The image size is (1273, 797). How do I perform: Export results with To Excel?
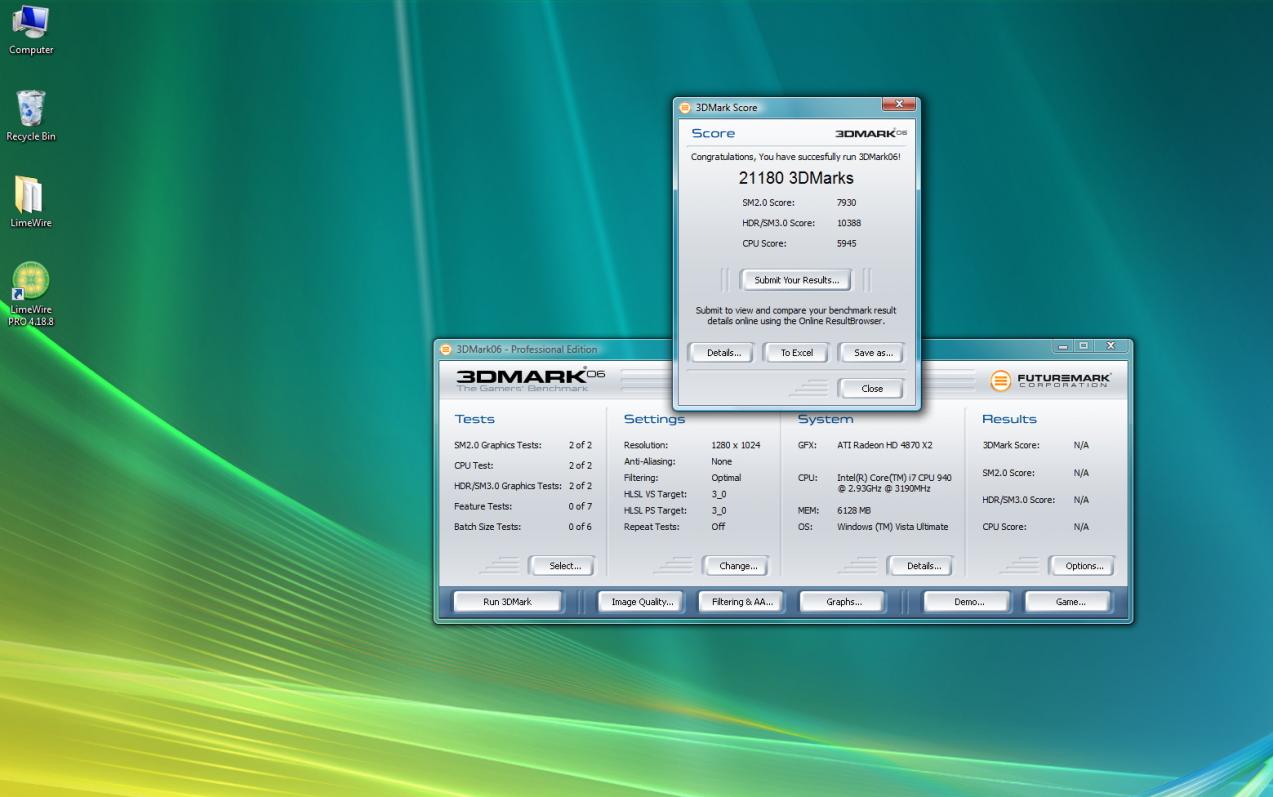pos(797,353)
